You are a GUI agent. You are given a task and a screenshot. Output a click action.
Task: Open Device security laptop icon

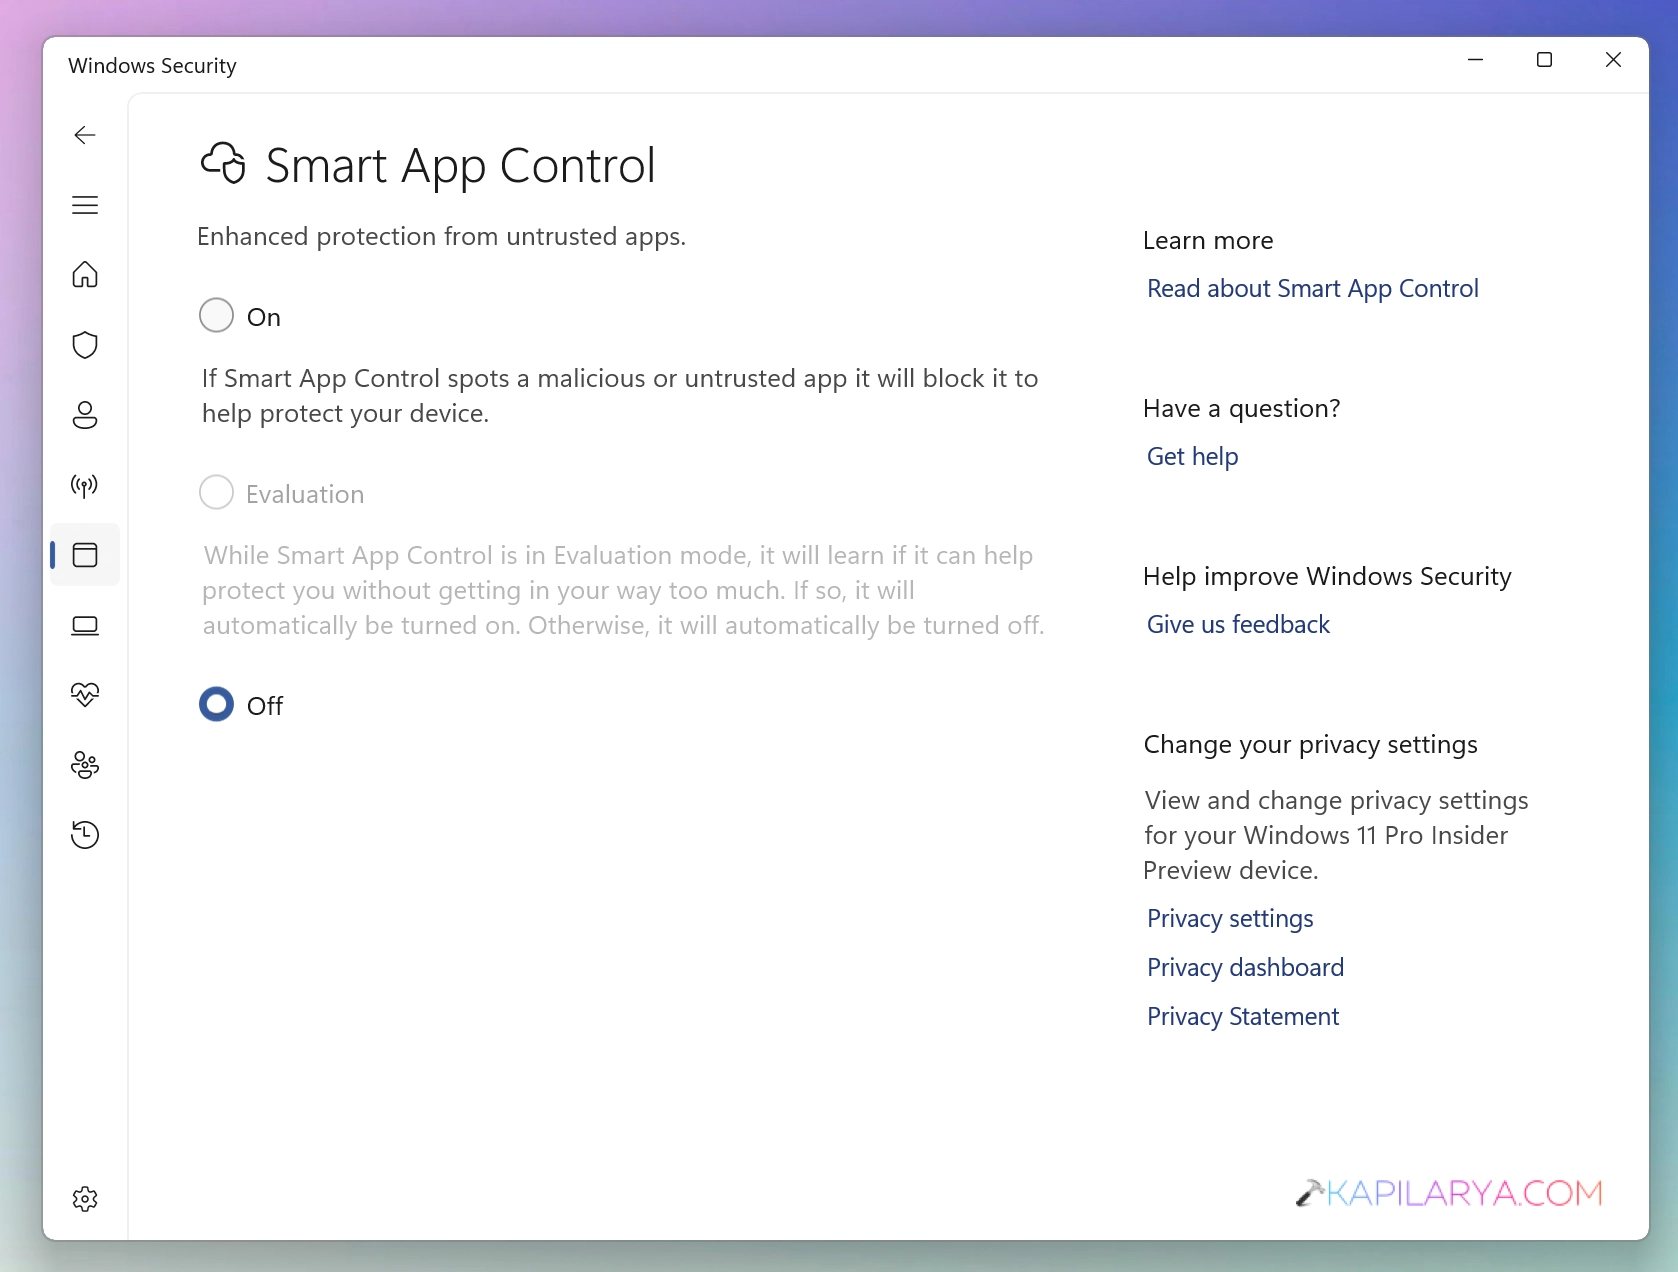(x=85, y=626)
